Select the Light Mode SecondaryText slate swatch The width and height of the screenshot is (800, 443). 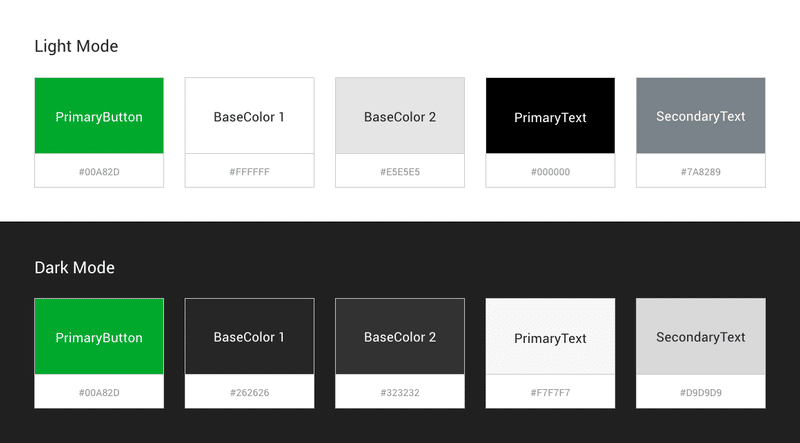[x=701, y=115]
